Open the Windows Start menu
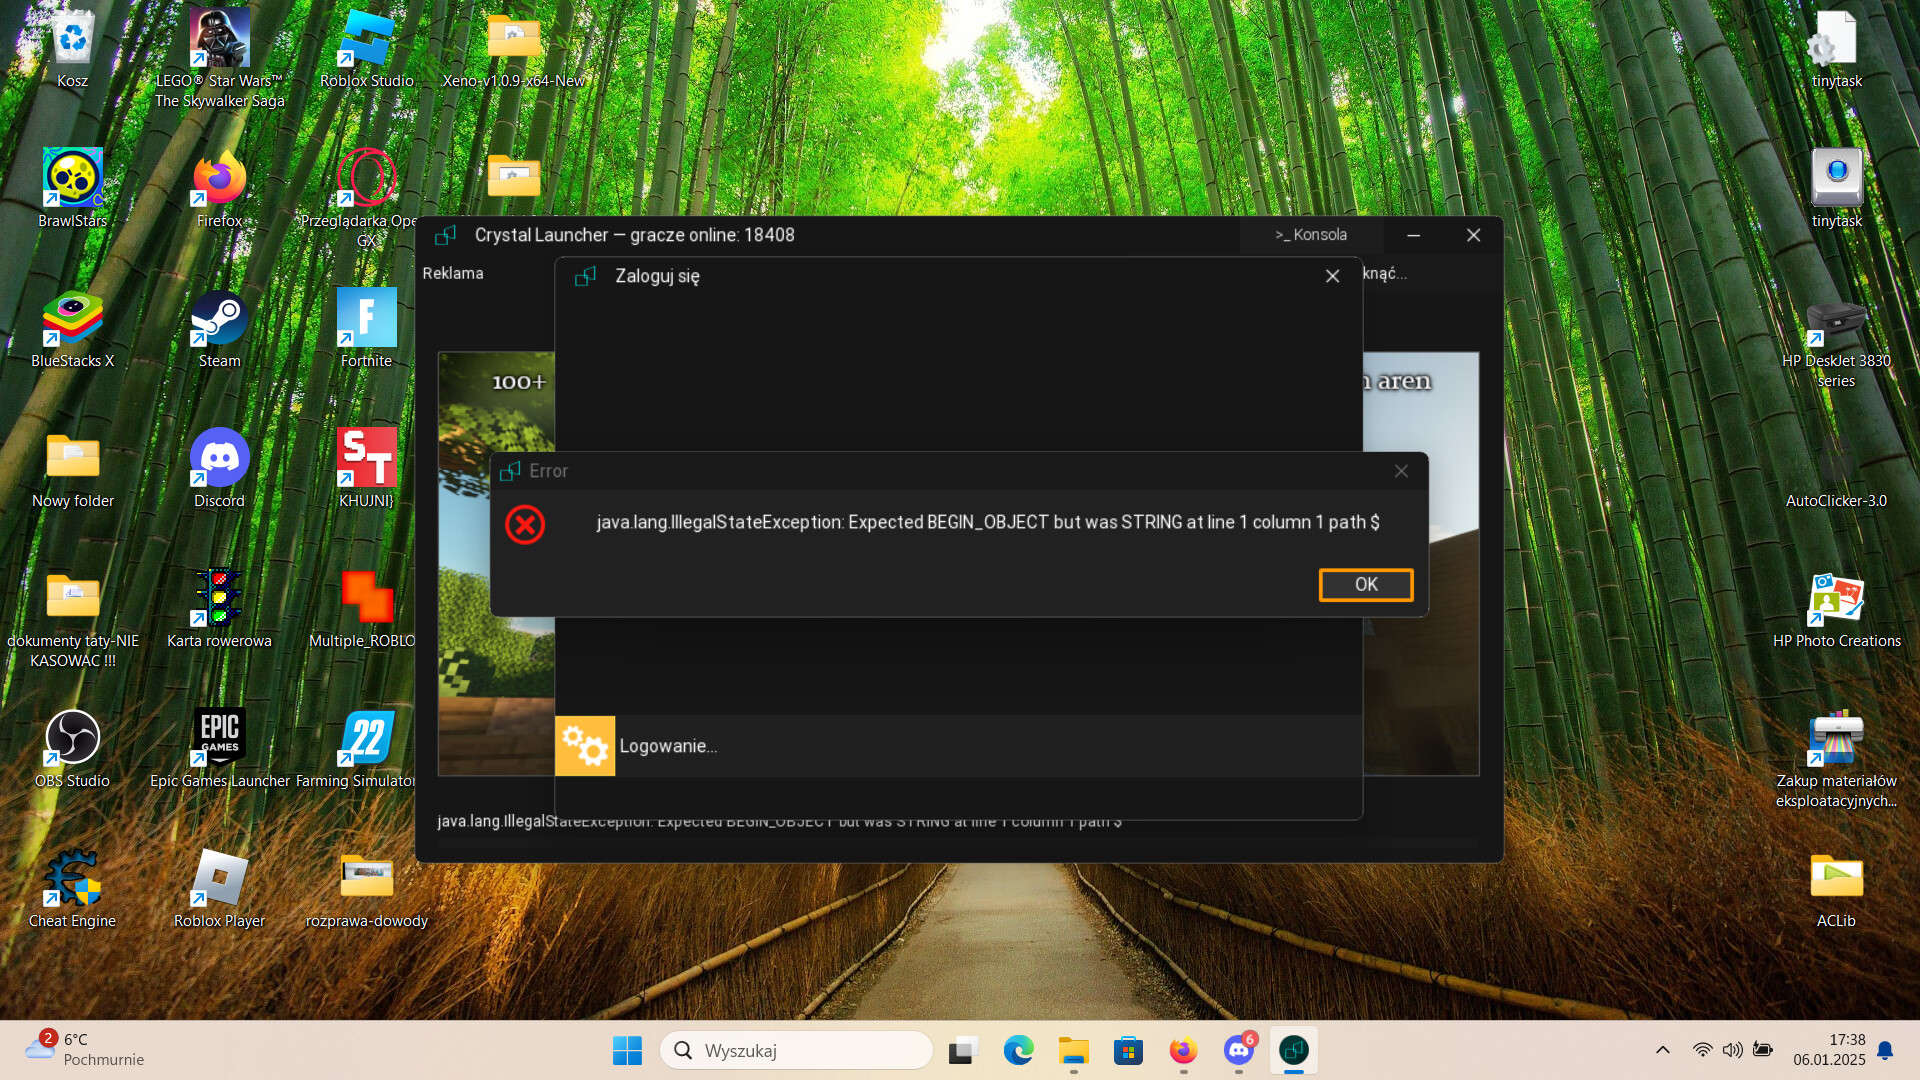Screen dimensions: 1920x1080 [x=627, y=1051]
